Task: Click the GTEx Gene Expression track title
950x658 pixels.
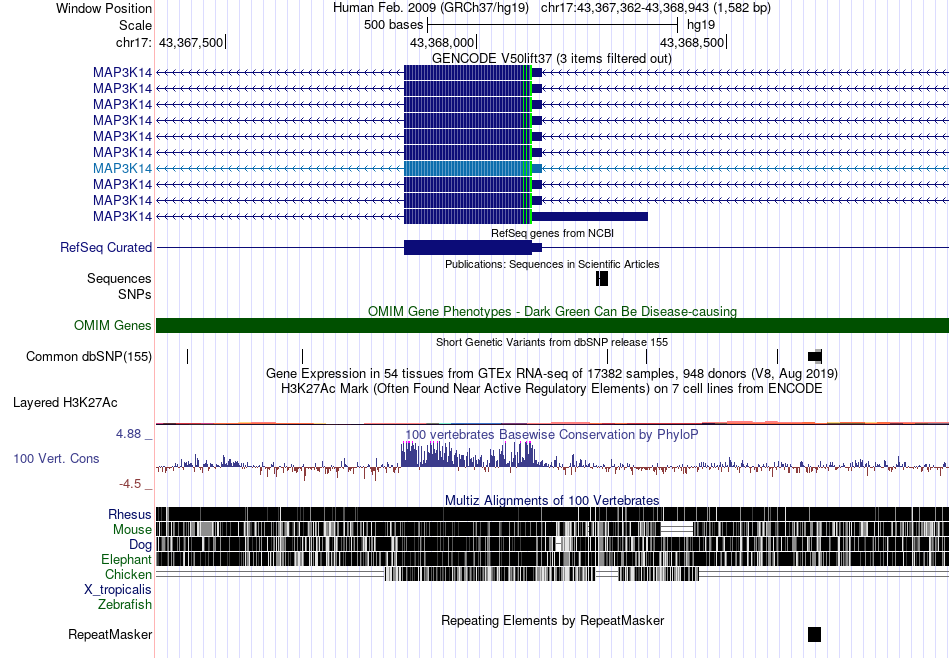Action: click(552, 373)
